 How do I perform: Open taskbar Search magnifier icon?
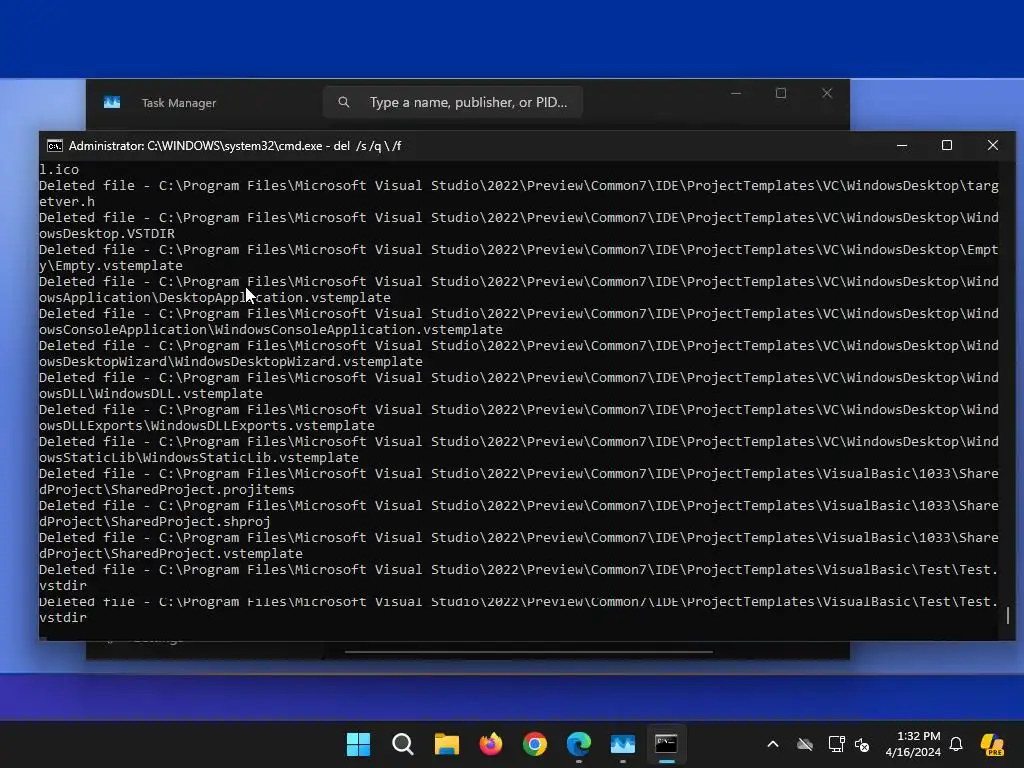[402, 744]
